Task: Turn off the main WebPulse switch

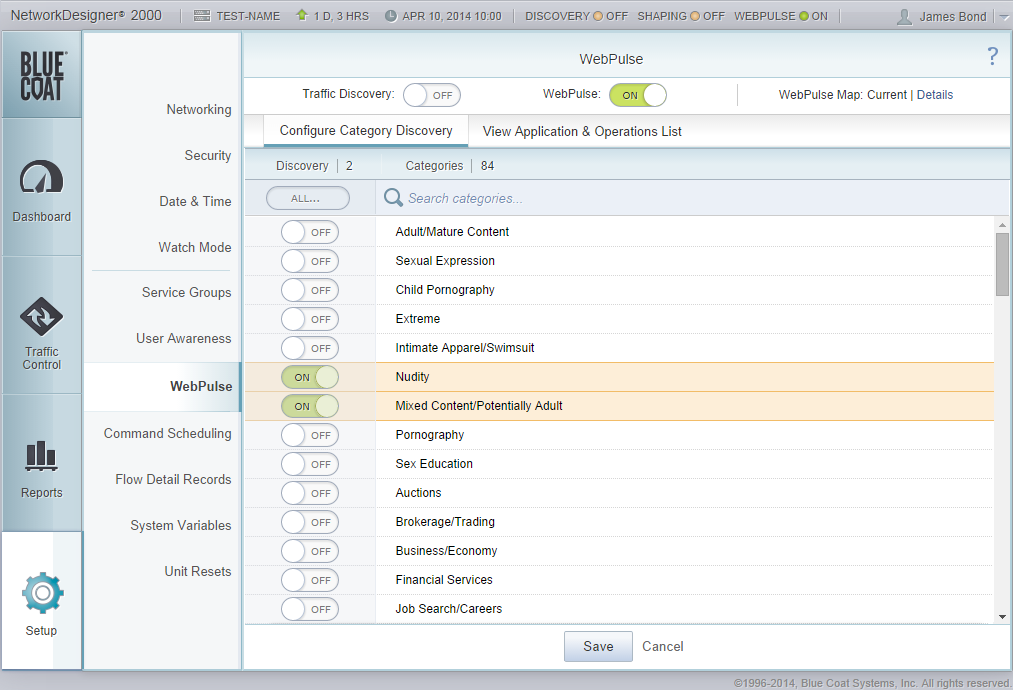Action: coord(638,95)
